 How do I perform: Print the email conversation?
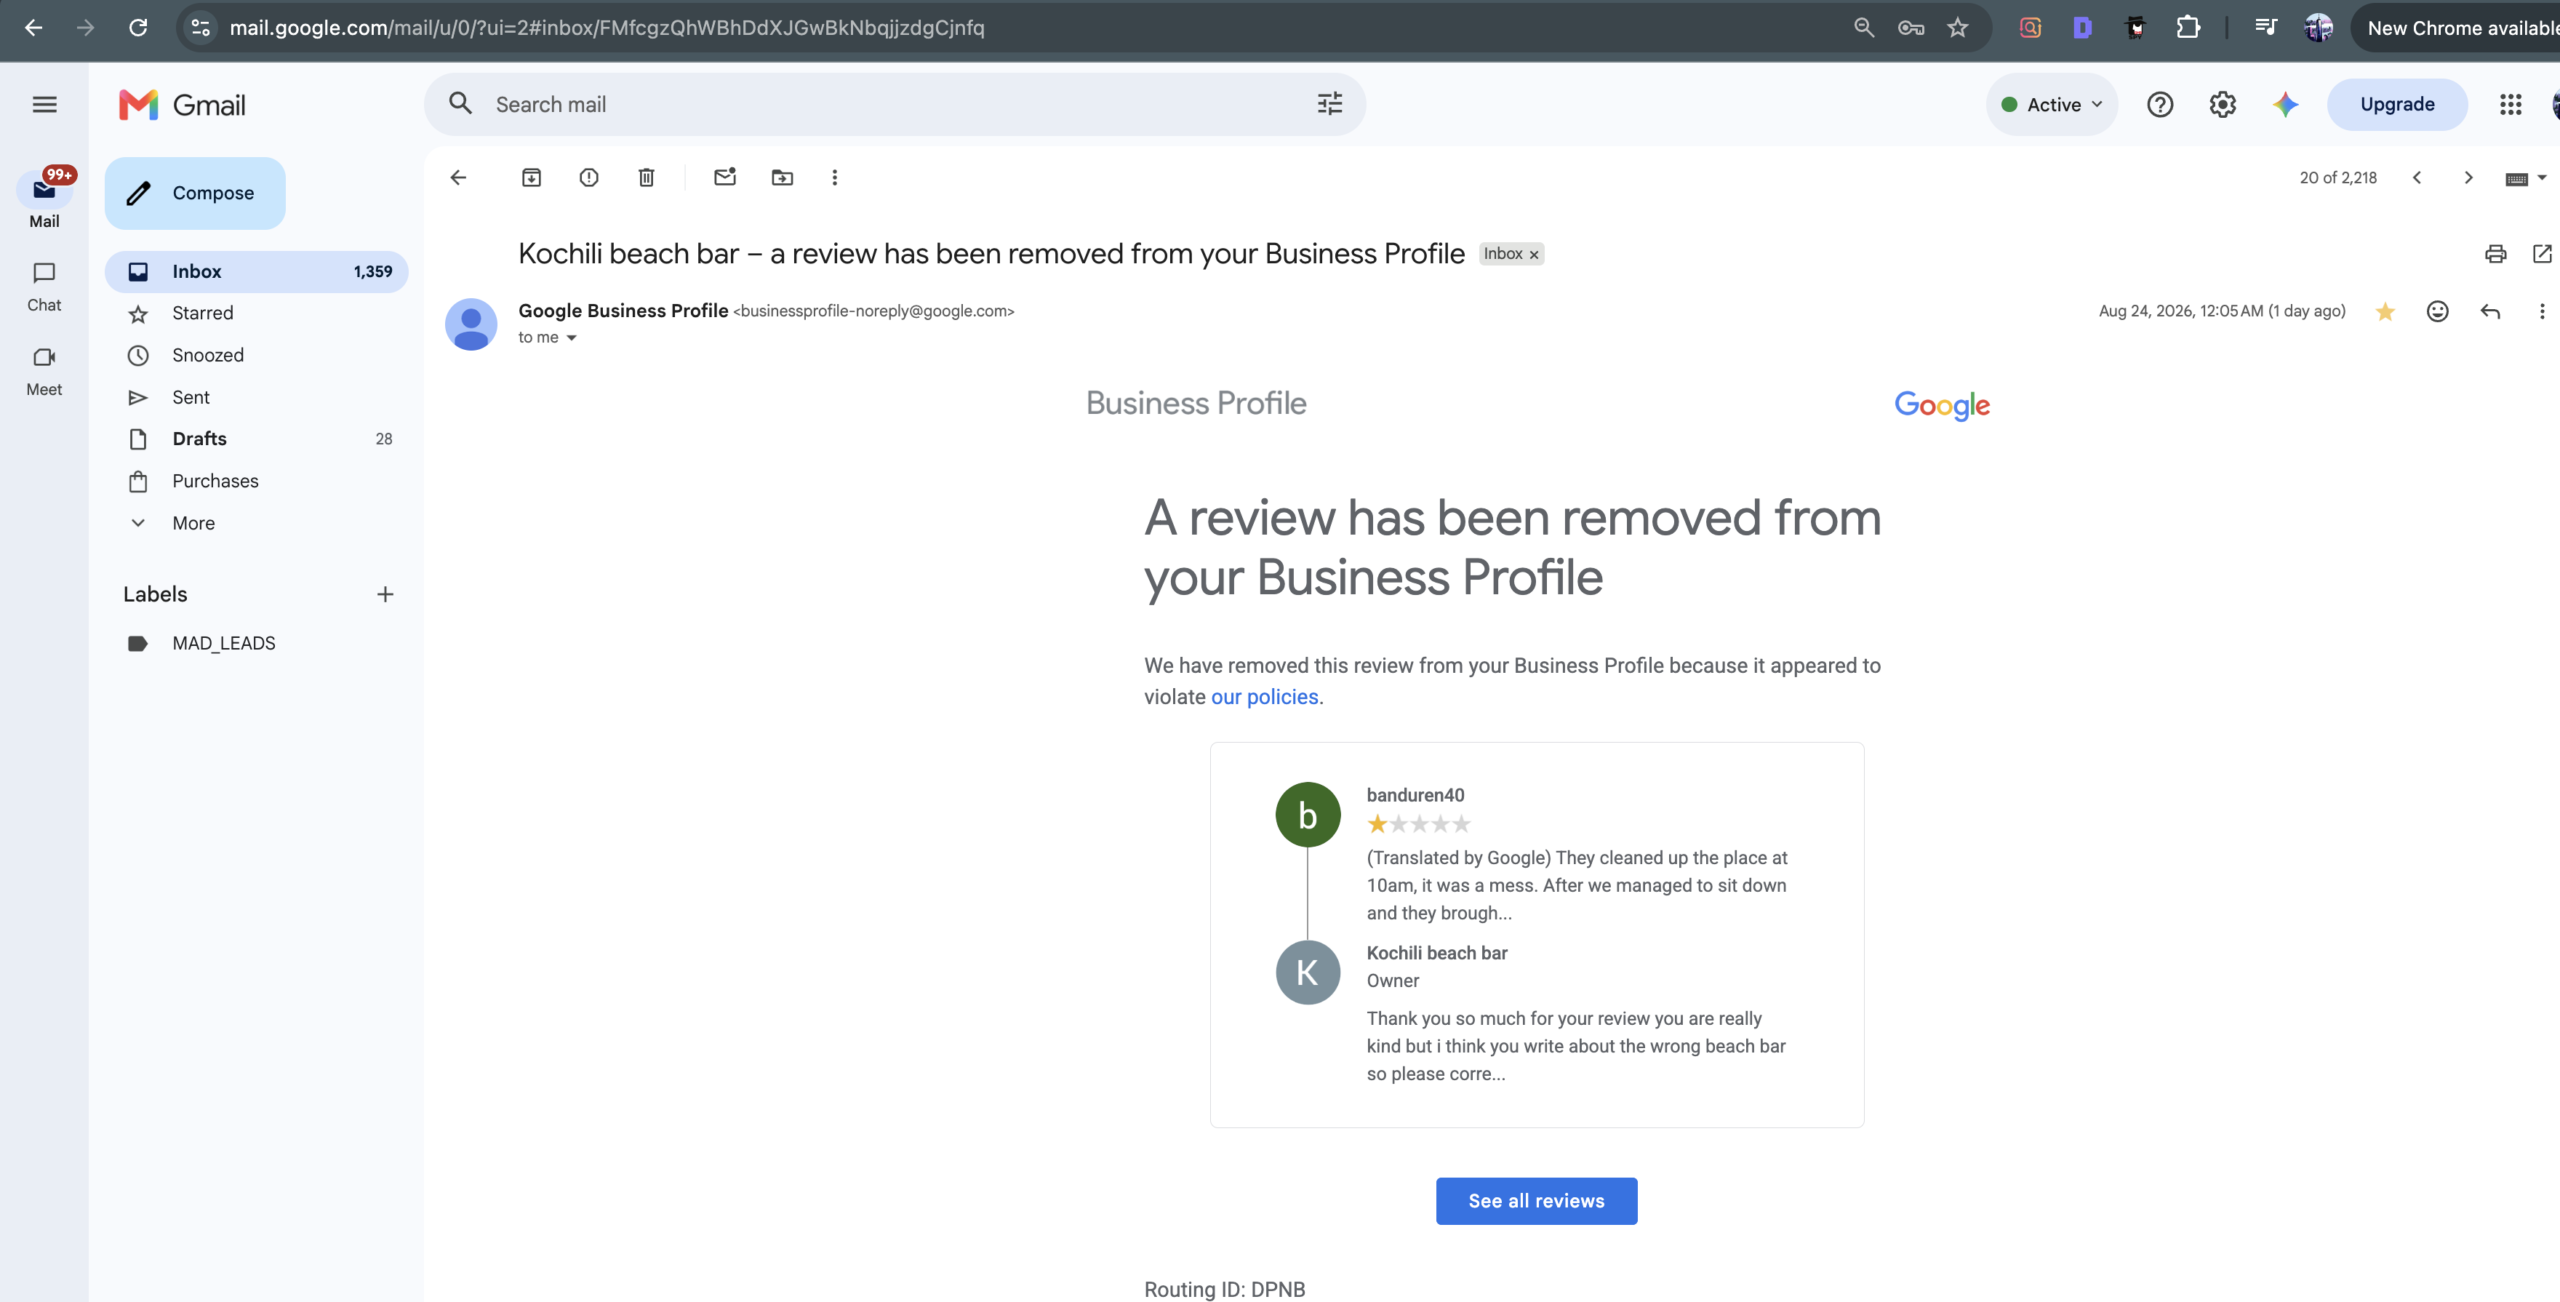(x=2496, y=254)
